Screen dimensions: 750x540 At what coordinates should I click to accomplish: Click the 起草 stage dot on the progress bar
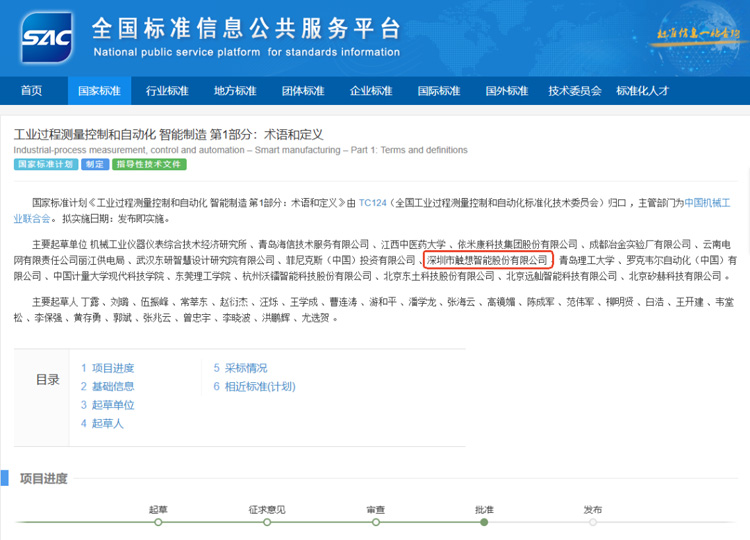pyautogui.click(x=158, y=521)
